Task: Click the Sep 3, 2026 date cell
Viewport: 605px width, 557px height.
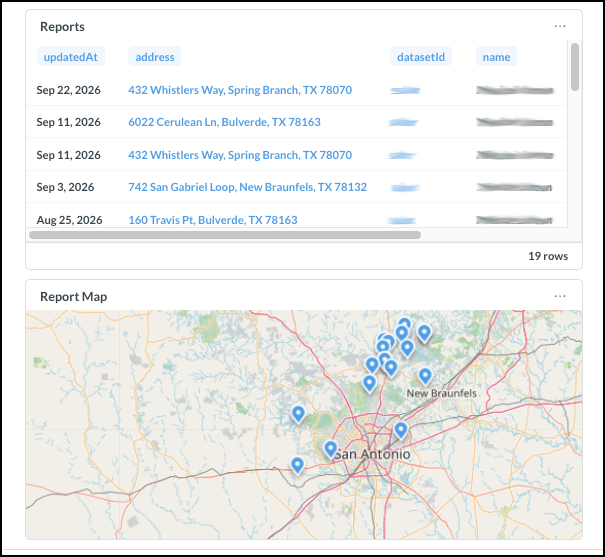Action: tap(65, 187)
